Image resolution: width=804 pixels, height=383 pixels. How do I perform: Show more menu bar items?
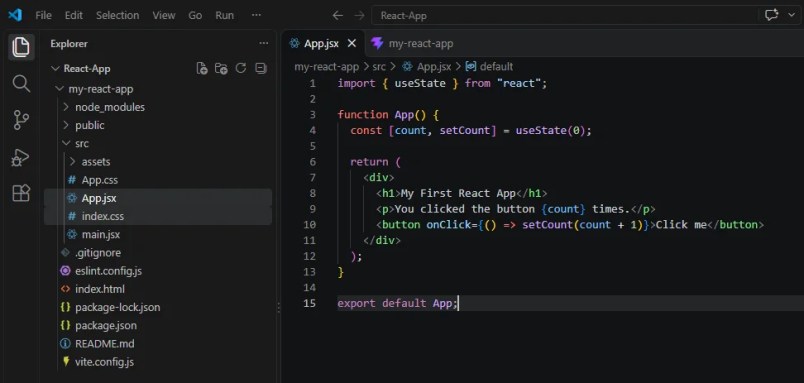256,15
